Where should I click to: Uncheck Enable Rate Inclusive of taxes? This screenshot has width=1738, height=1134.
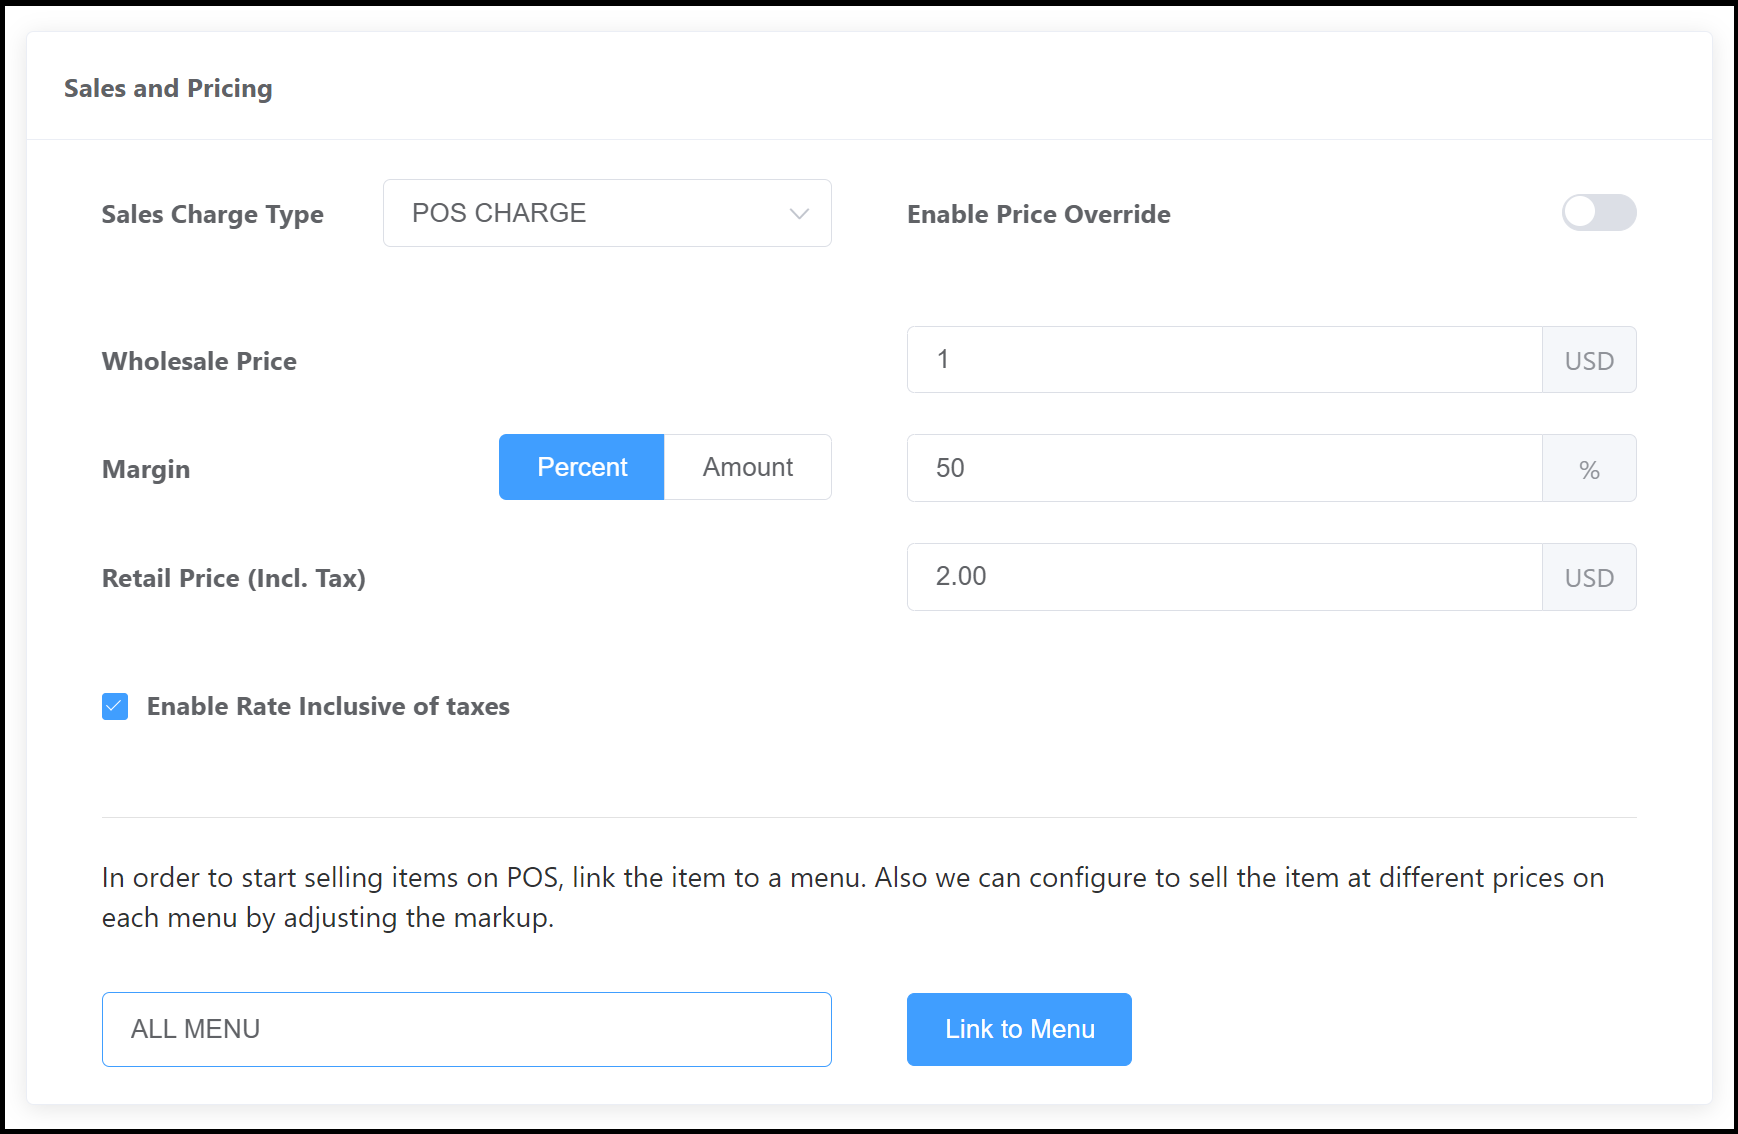click(114, 706)
